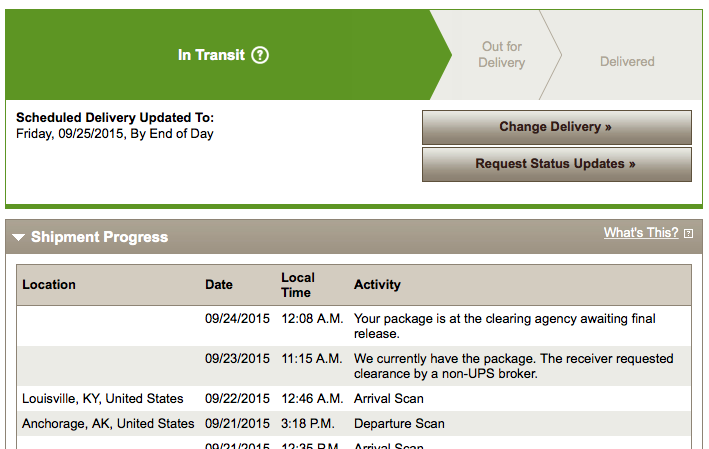Click the Location column header
This screenshot has width=709, height=449.
[49, 284]
